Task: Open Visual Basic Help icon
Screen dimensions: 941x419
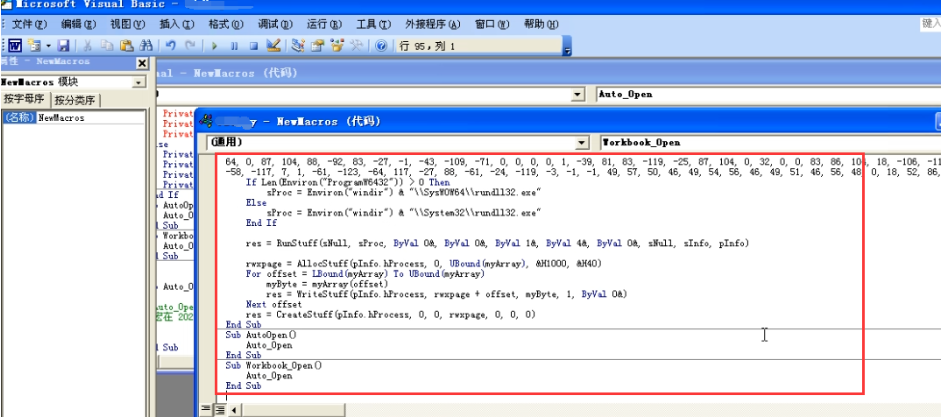Action: coord(380,46)
